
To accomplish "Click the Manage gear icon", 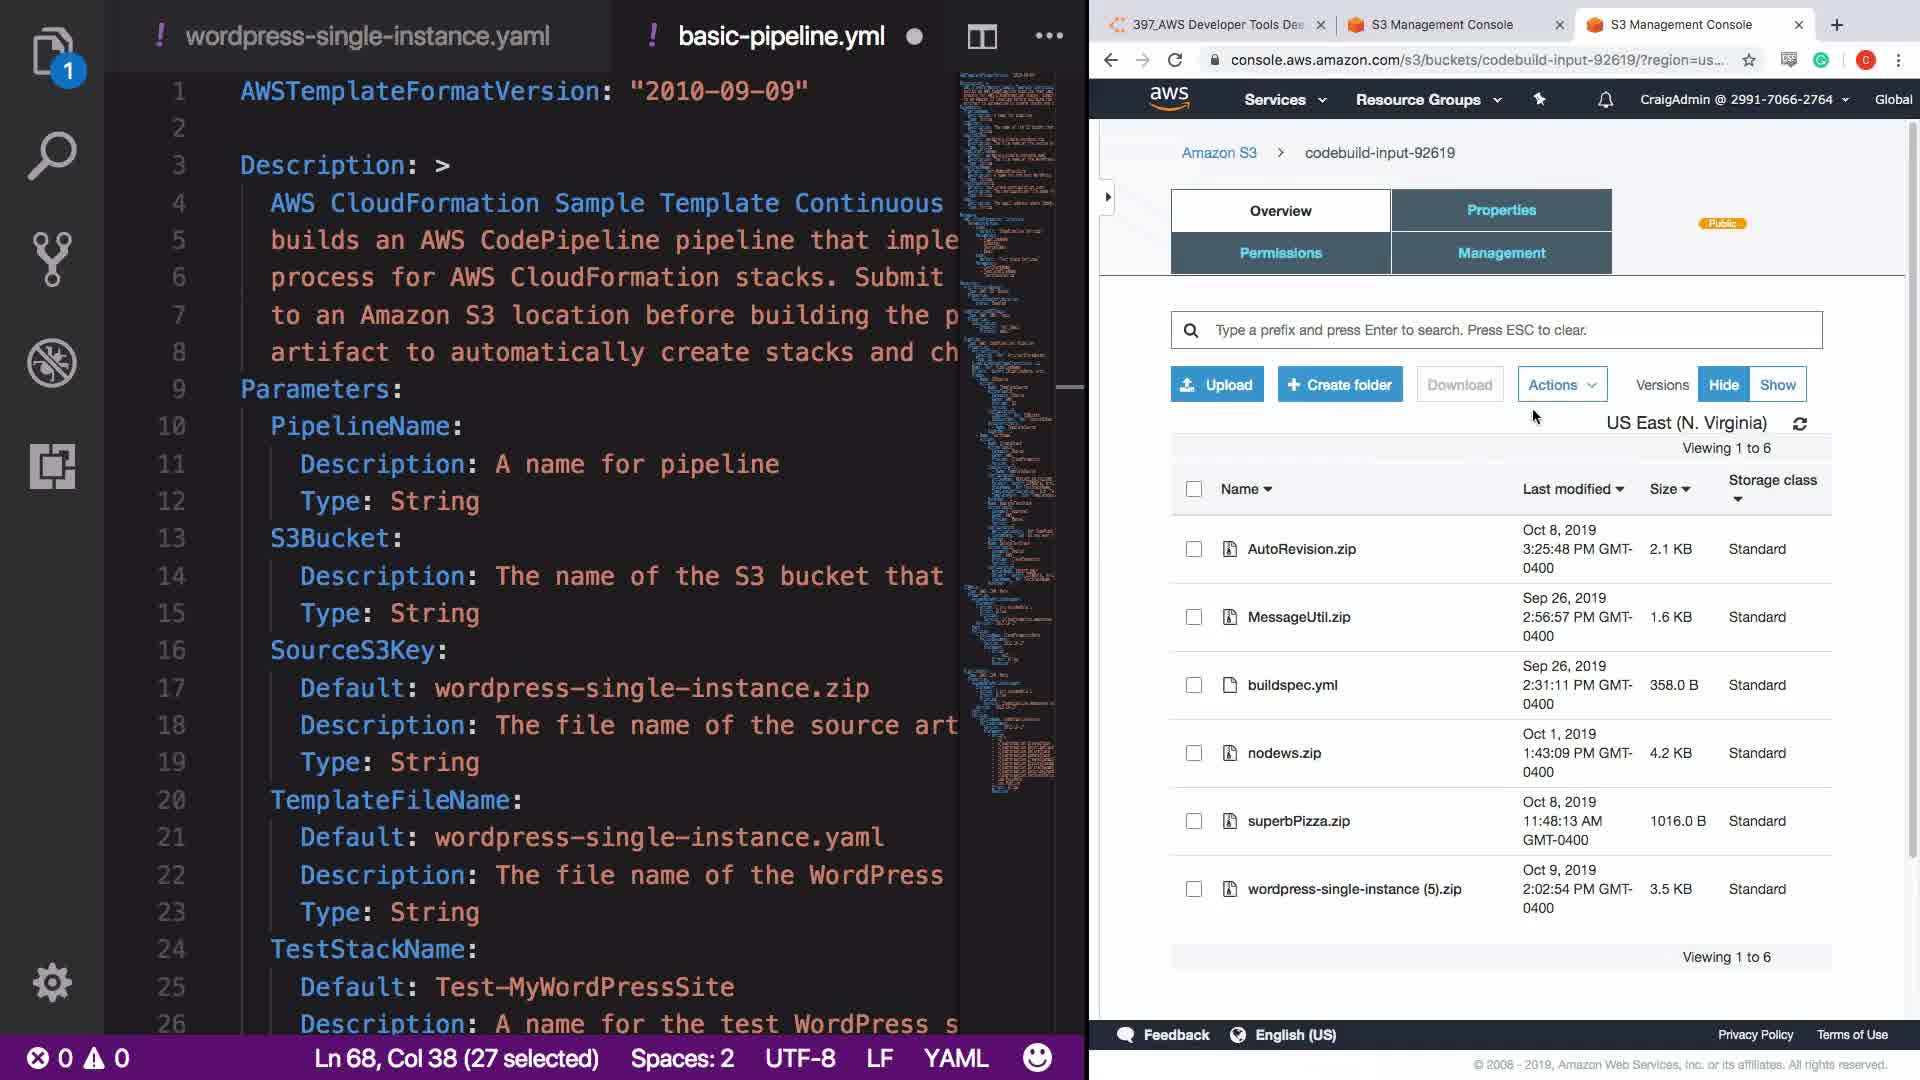I will point(52,982).
